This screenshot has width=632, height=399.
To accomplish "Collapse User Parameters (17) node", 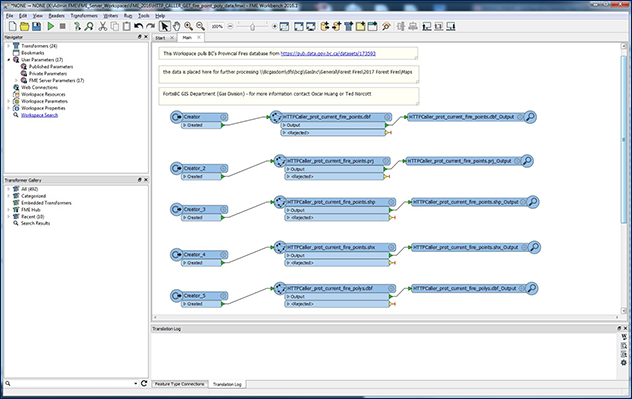I will 8,60.
